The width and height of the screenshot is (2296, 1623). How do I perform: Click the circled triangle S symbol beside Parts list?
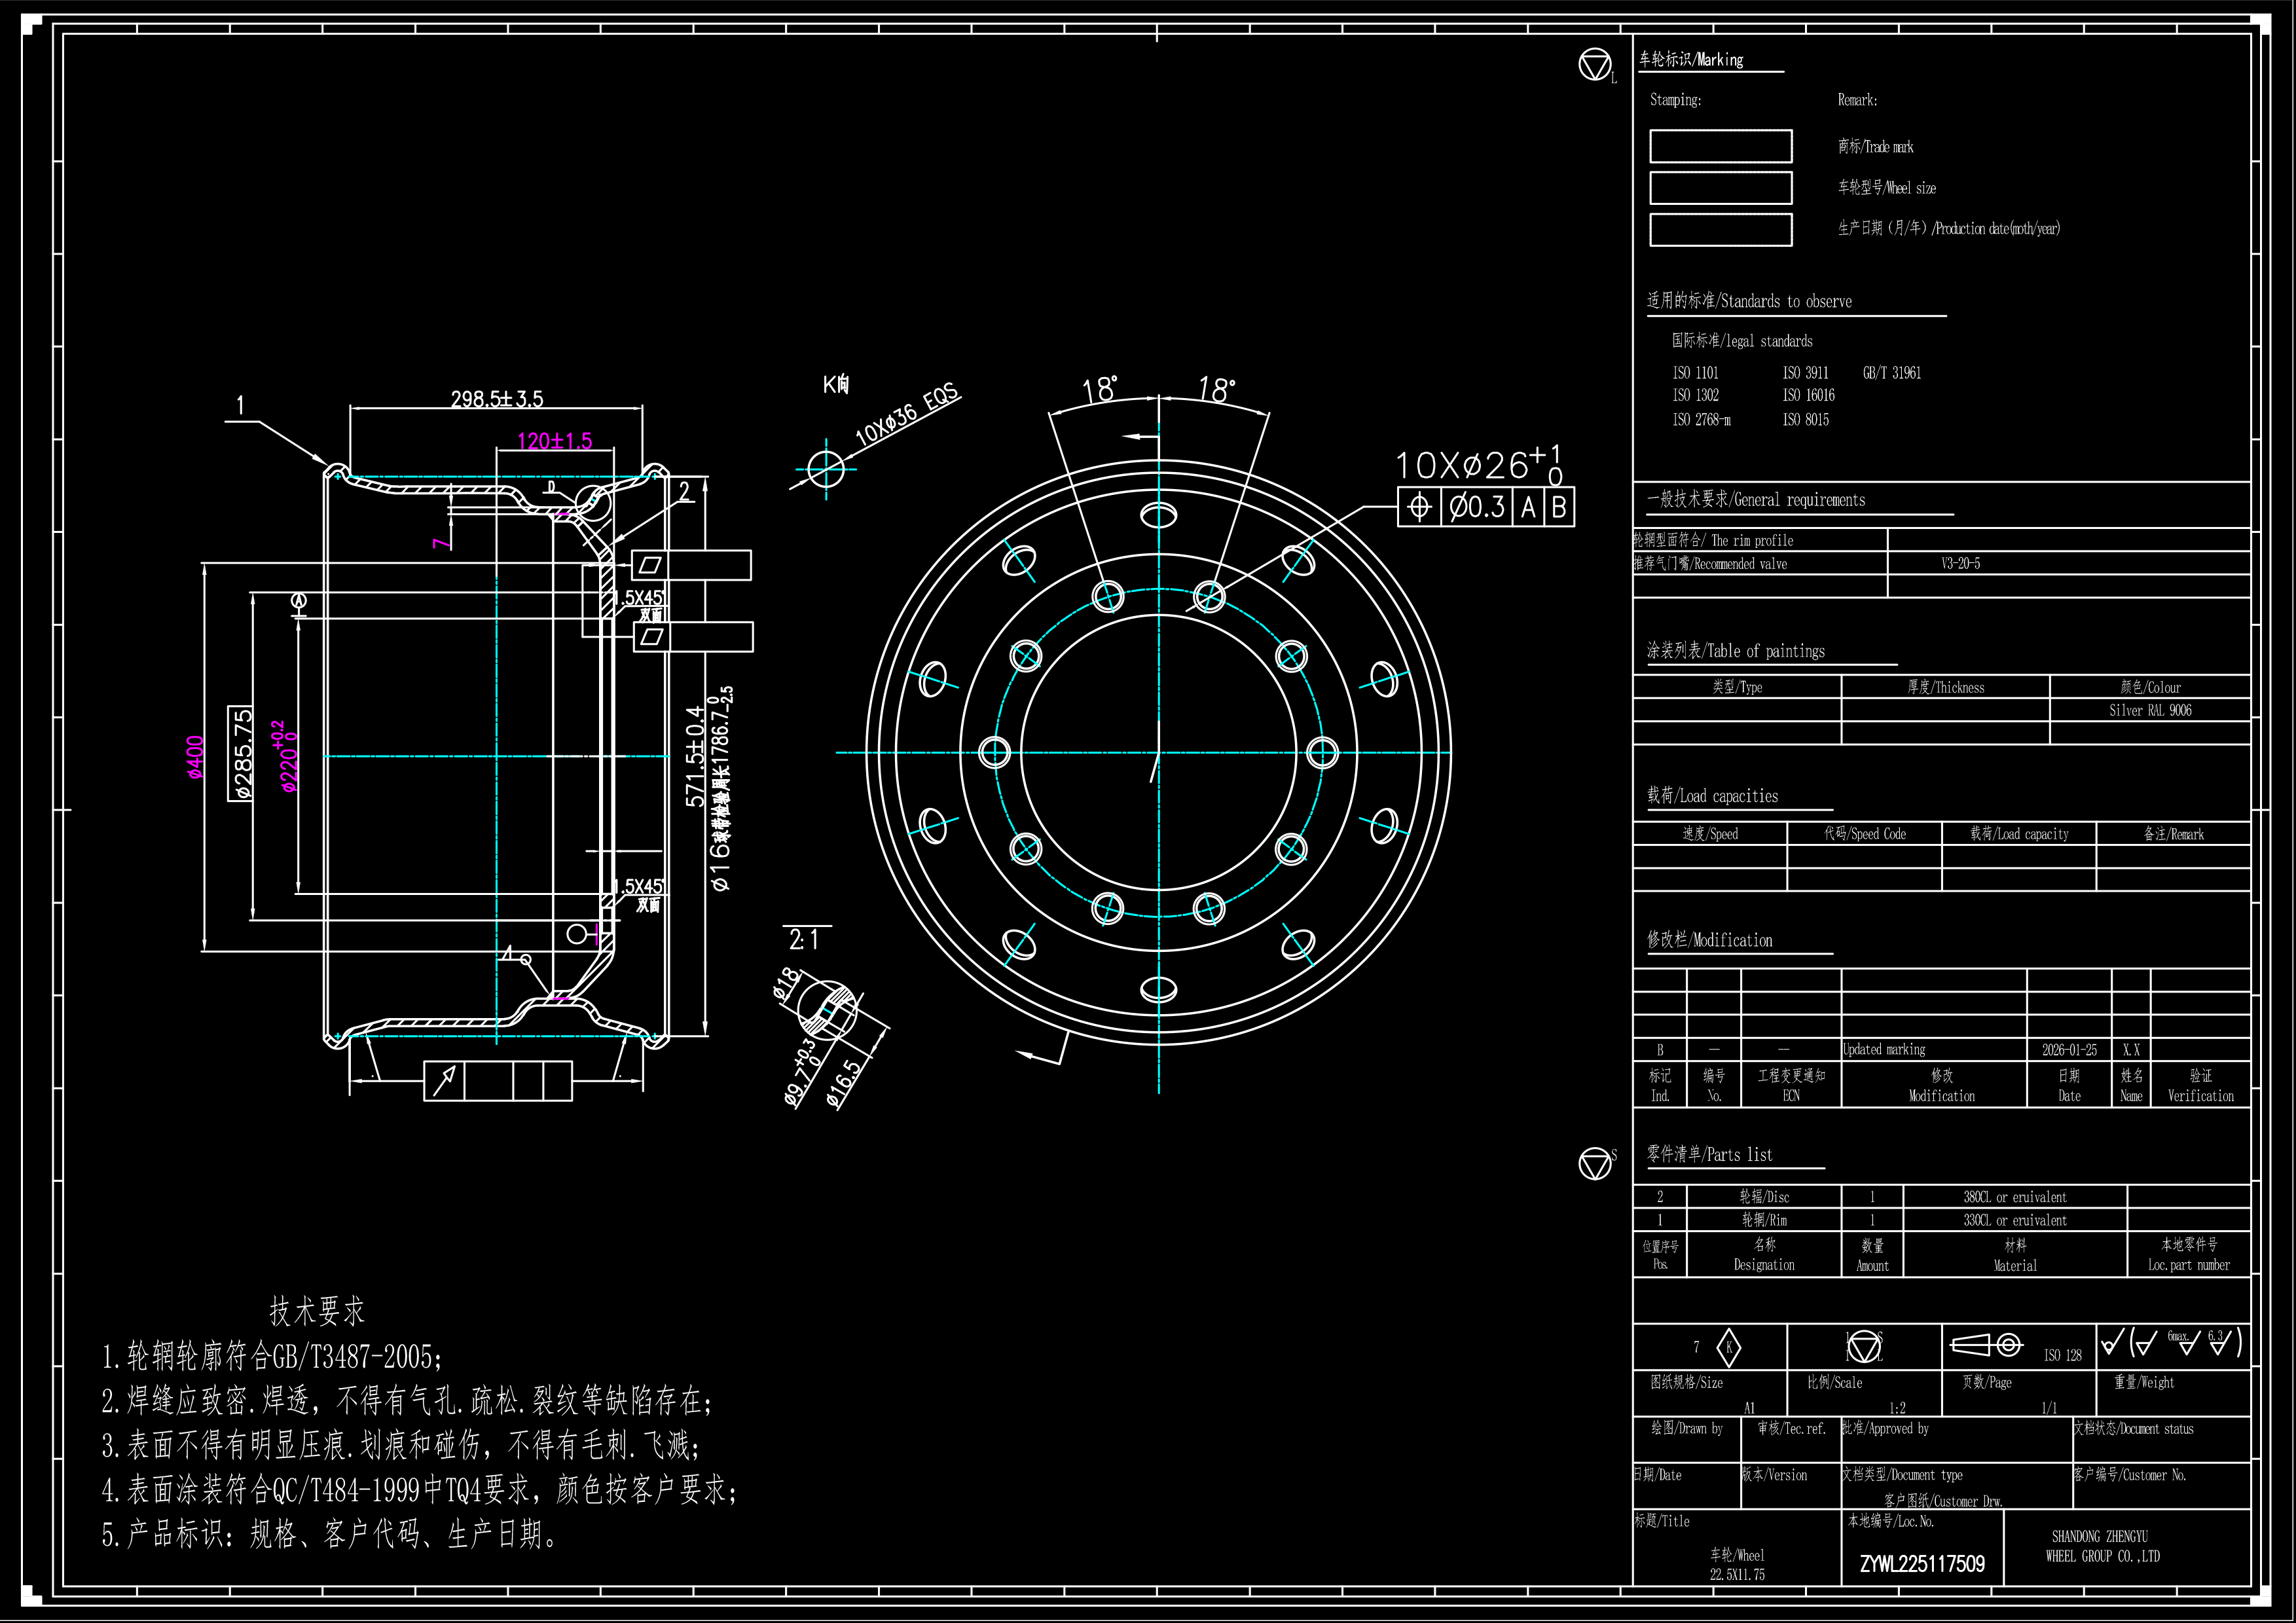click(x=1594, y=1164)
